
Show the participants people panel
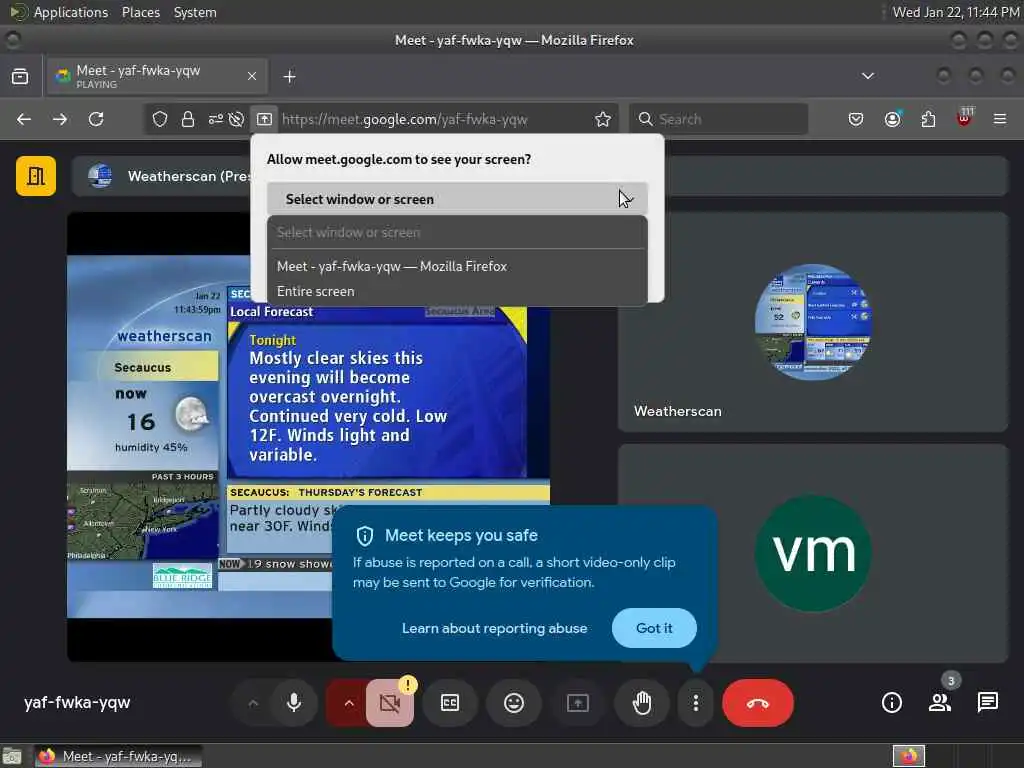tap(940, 703)
